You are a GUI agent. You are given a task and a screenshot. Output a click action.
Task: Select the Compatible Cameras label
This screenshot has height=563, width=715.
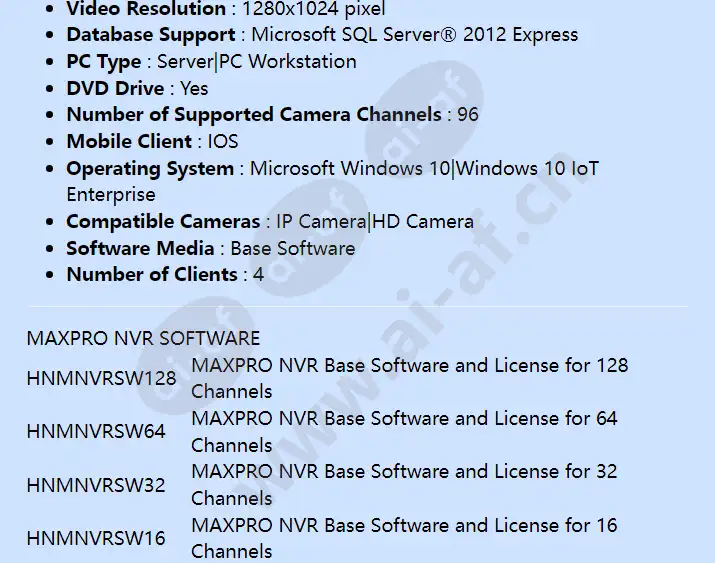coord(163,222)
